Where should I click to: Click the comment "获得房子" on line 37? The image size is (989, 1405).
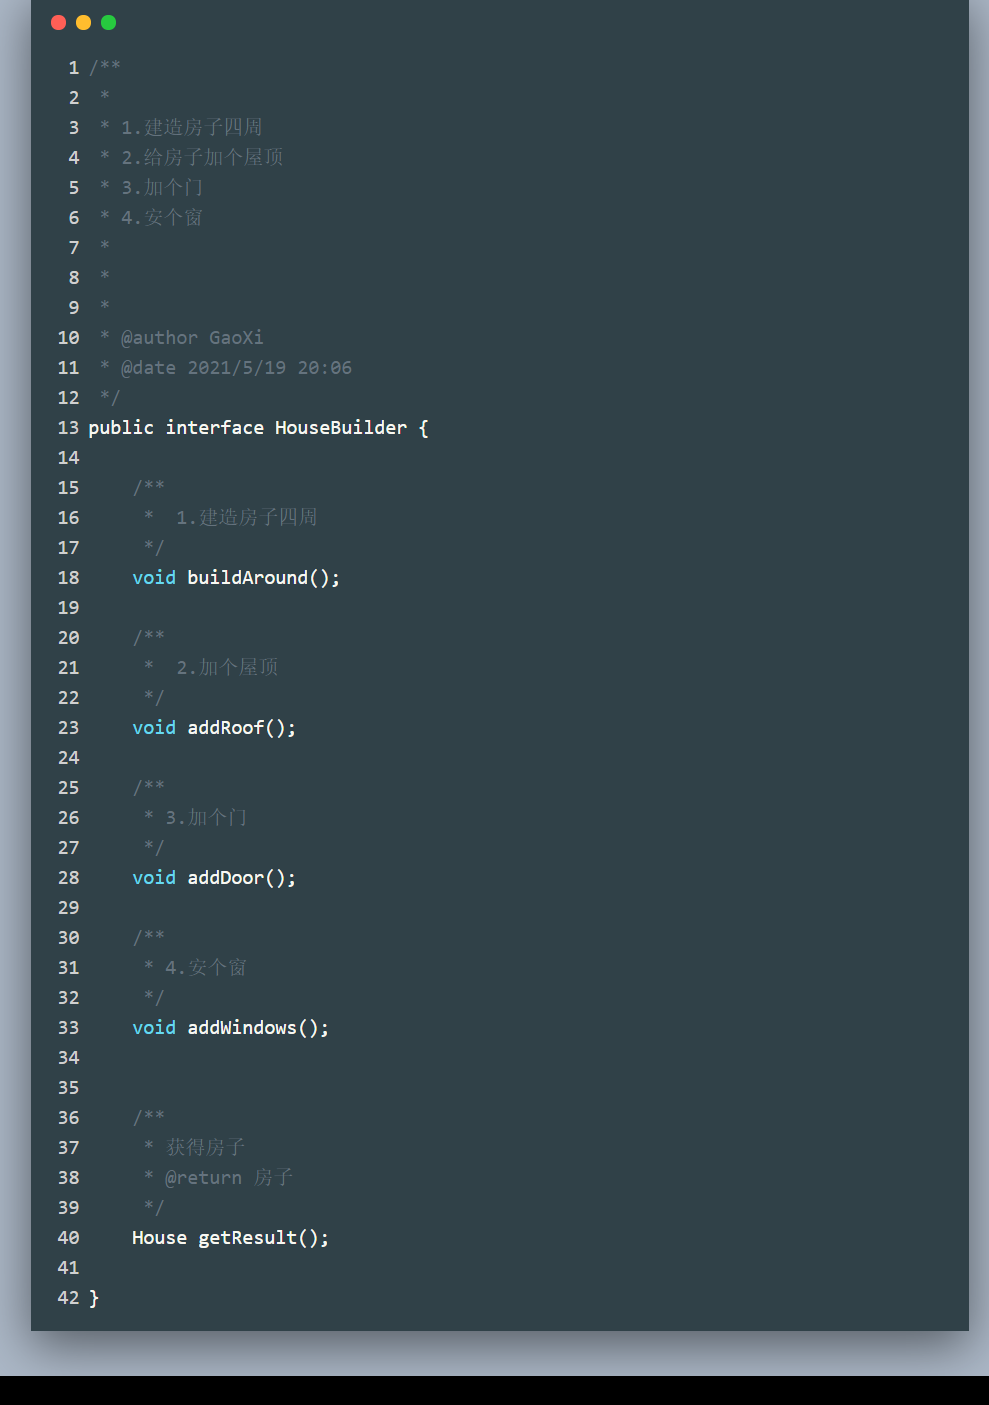[205, 1147]
